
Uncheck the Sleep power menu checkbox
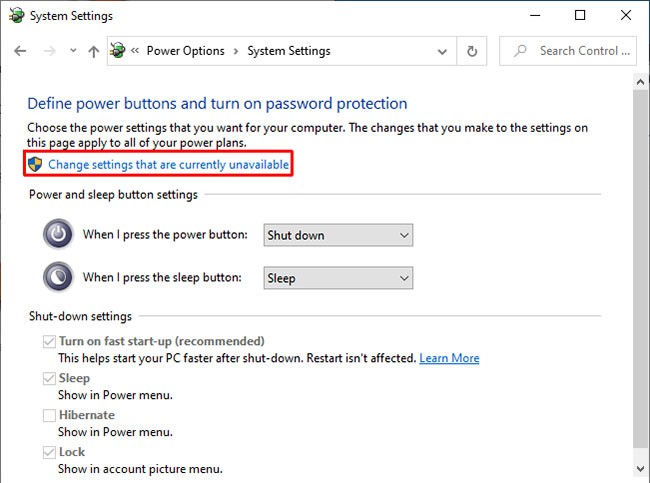(x=49, y=379)
